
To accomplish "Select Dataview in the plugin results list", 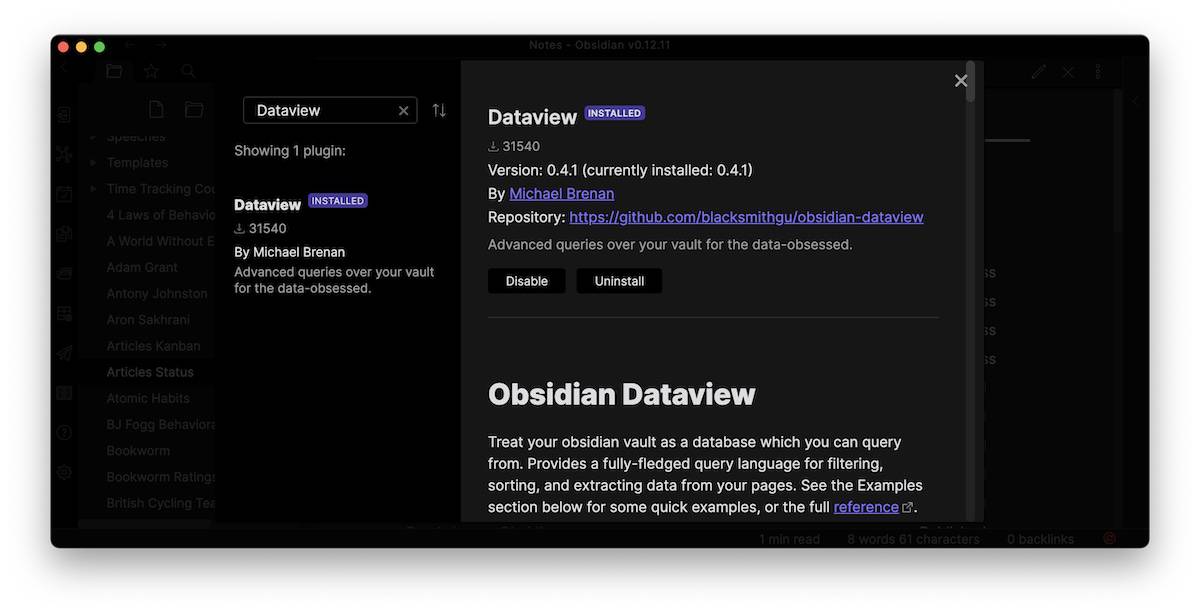I will 336,246.
